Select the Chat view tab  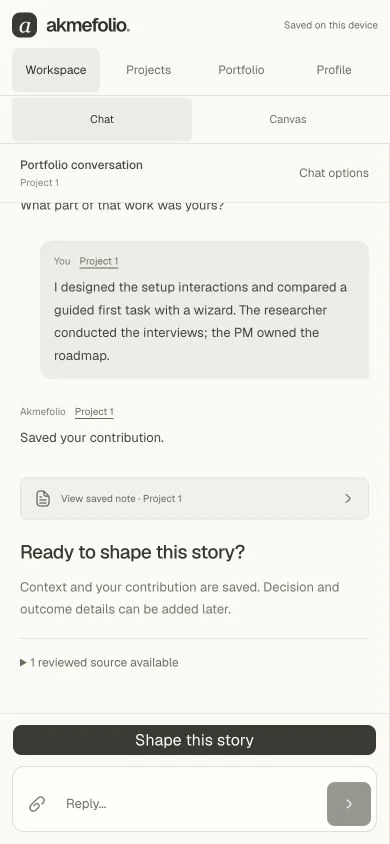pyautogui.click(x=102, y=119)
